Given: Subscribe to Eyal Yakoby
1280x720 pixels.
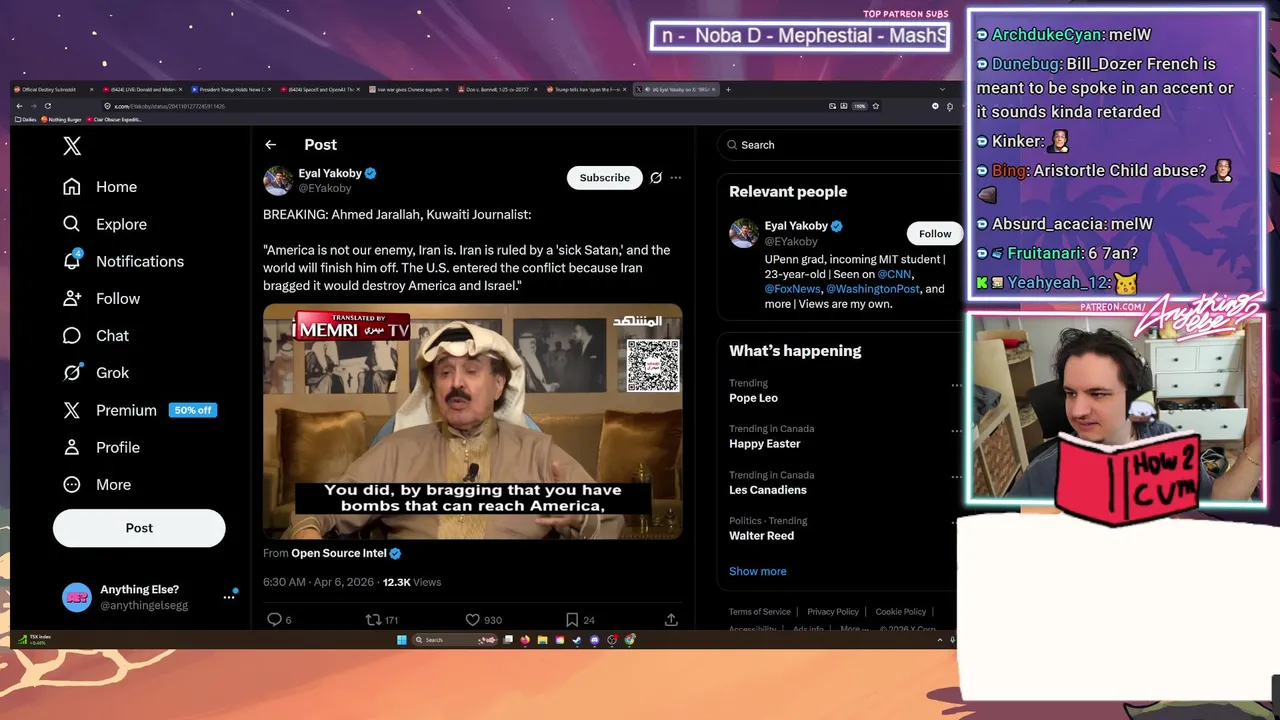Looking at the screenshot, I should click(x=605, y=177).
